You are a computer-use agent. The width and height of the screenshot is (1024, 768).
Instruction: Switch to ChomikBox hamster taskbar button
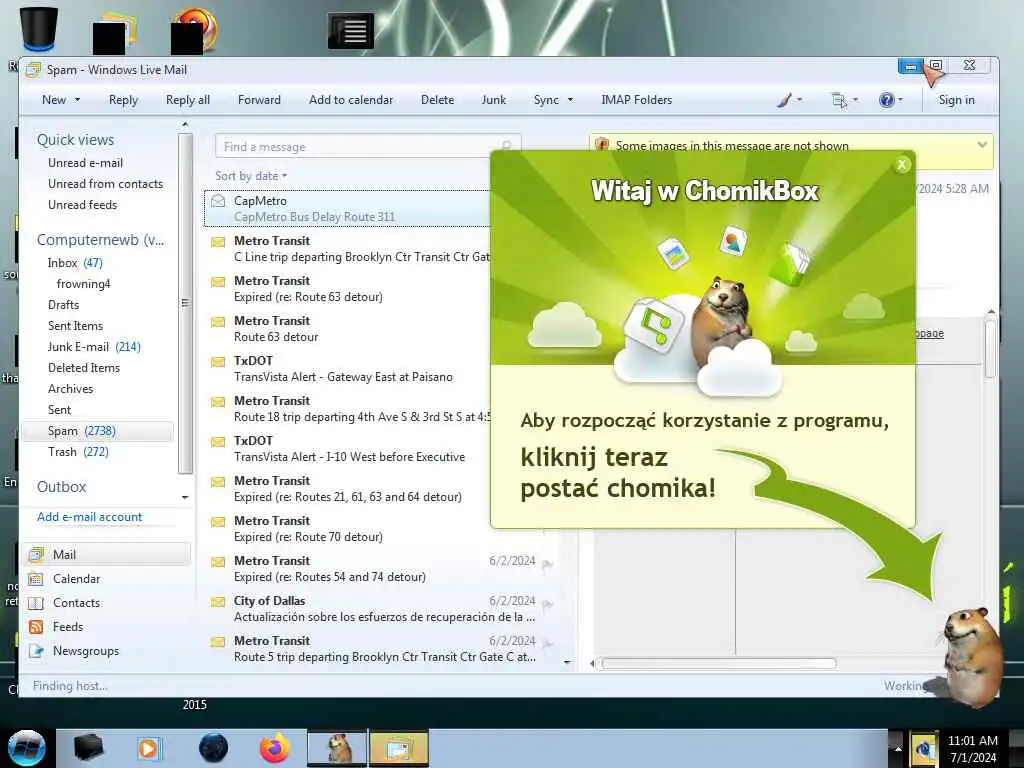pos(338,748)
